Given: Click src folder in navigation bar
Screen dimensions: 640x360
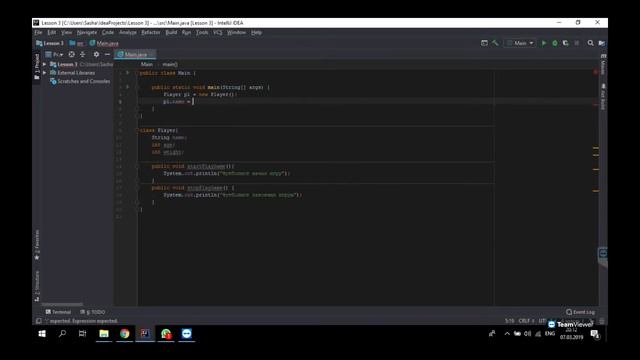Looking at the screenshot, I should coord(77,43).
